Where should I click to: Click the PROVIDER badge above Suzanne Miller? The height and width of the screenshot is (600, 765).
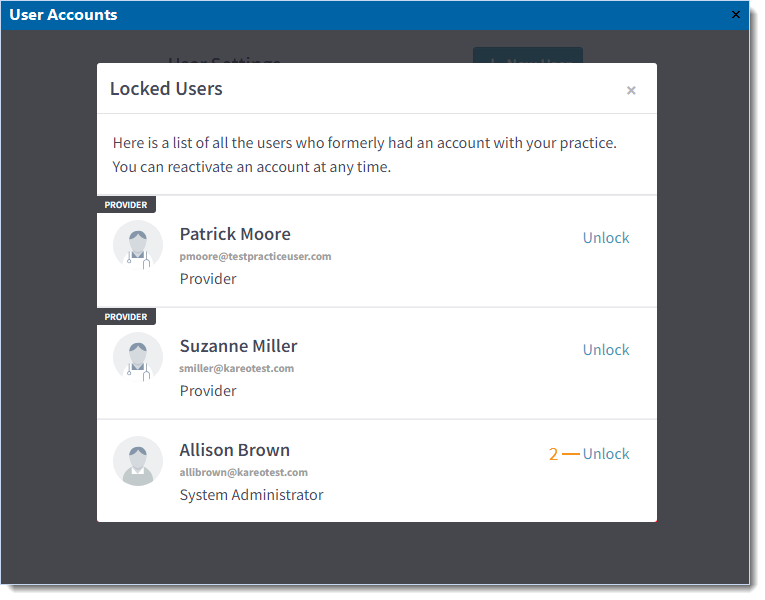(127, 319)
